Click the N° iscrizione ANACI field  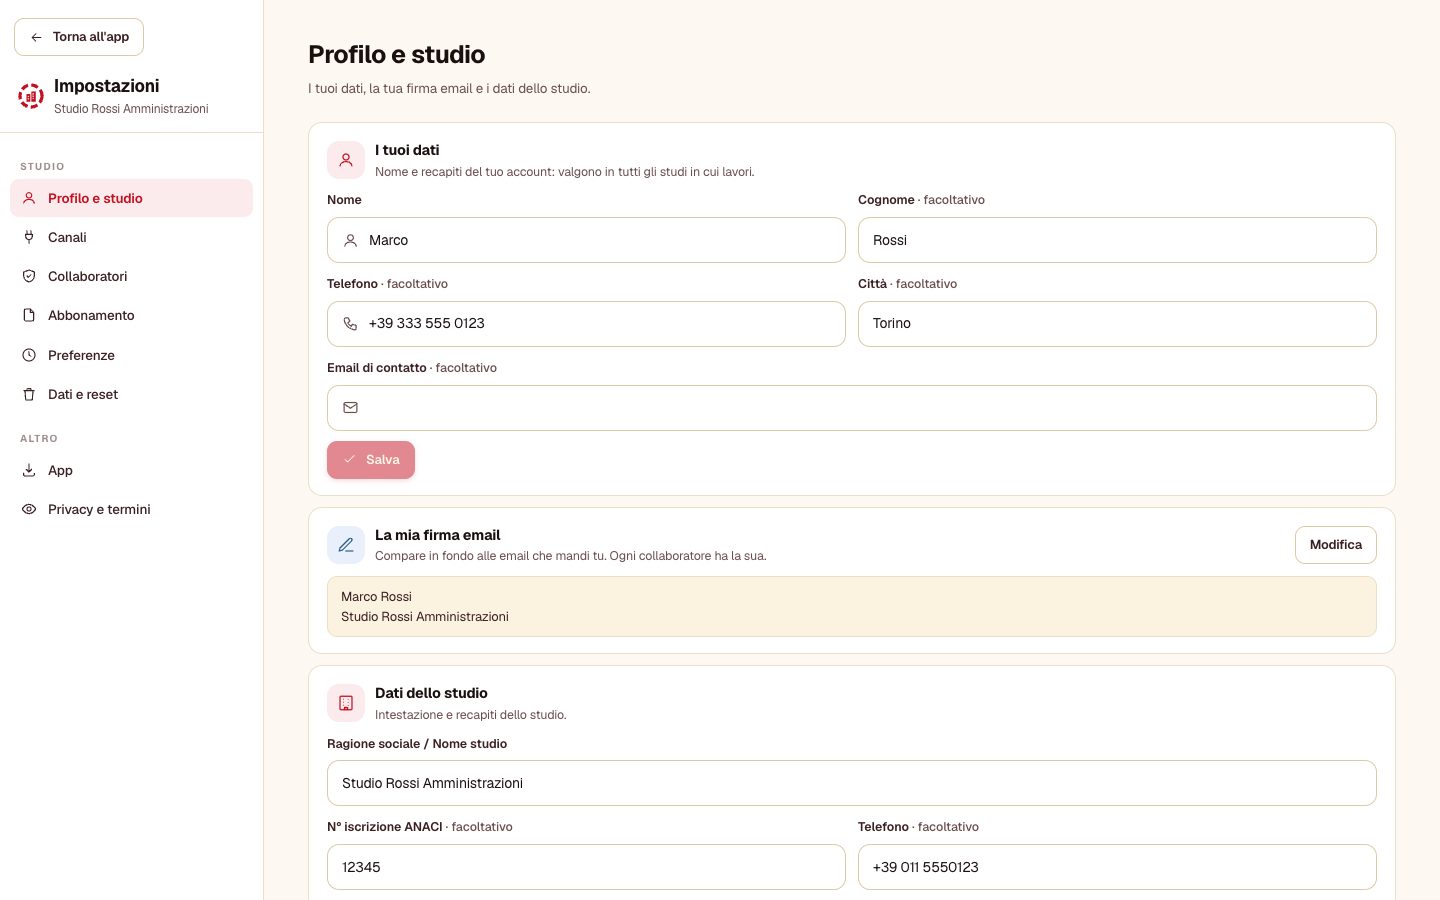(x=586, y=867)
